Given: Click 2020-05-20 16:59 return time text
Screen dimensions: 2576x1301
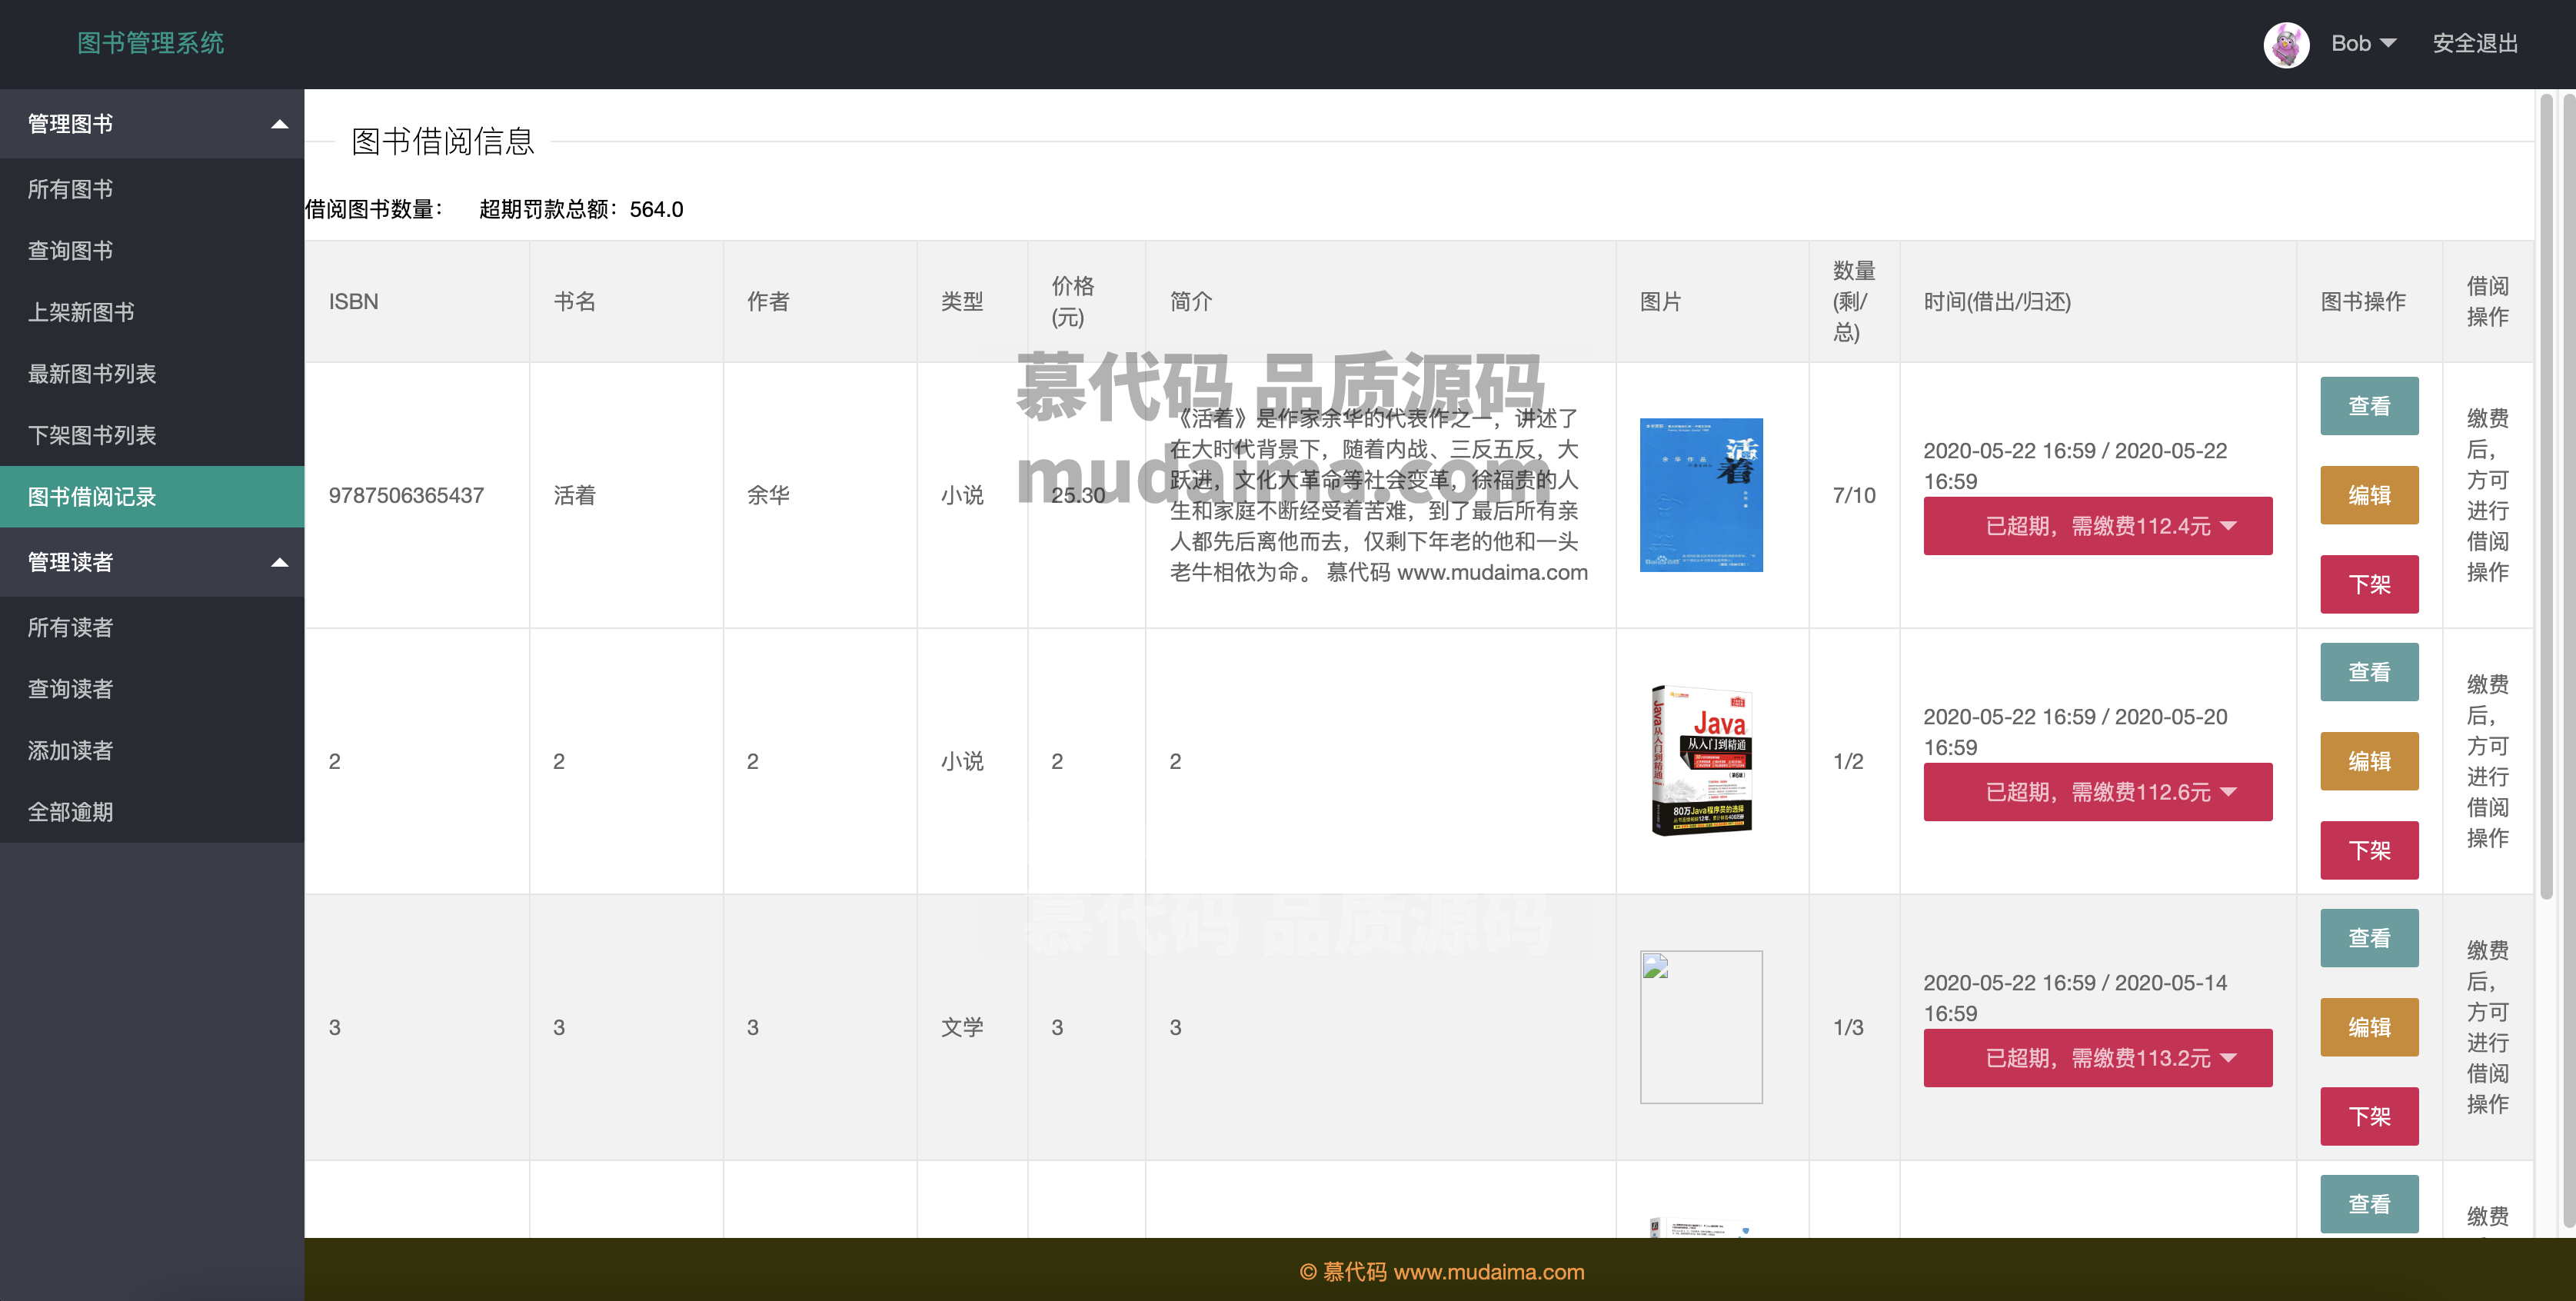Looking at the screenshot, I should 2075,732.
